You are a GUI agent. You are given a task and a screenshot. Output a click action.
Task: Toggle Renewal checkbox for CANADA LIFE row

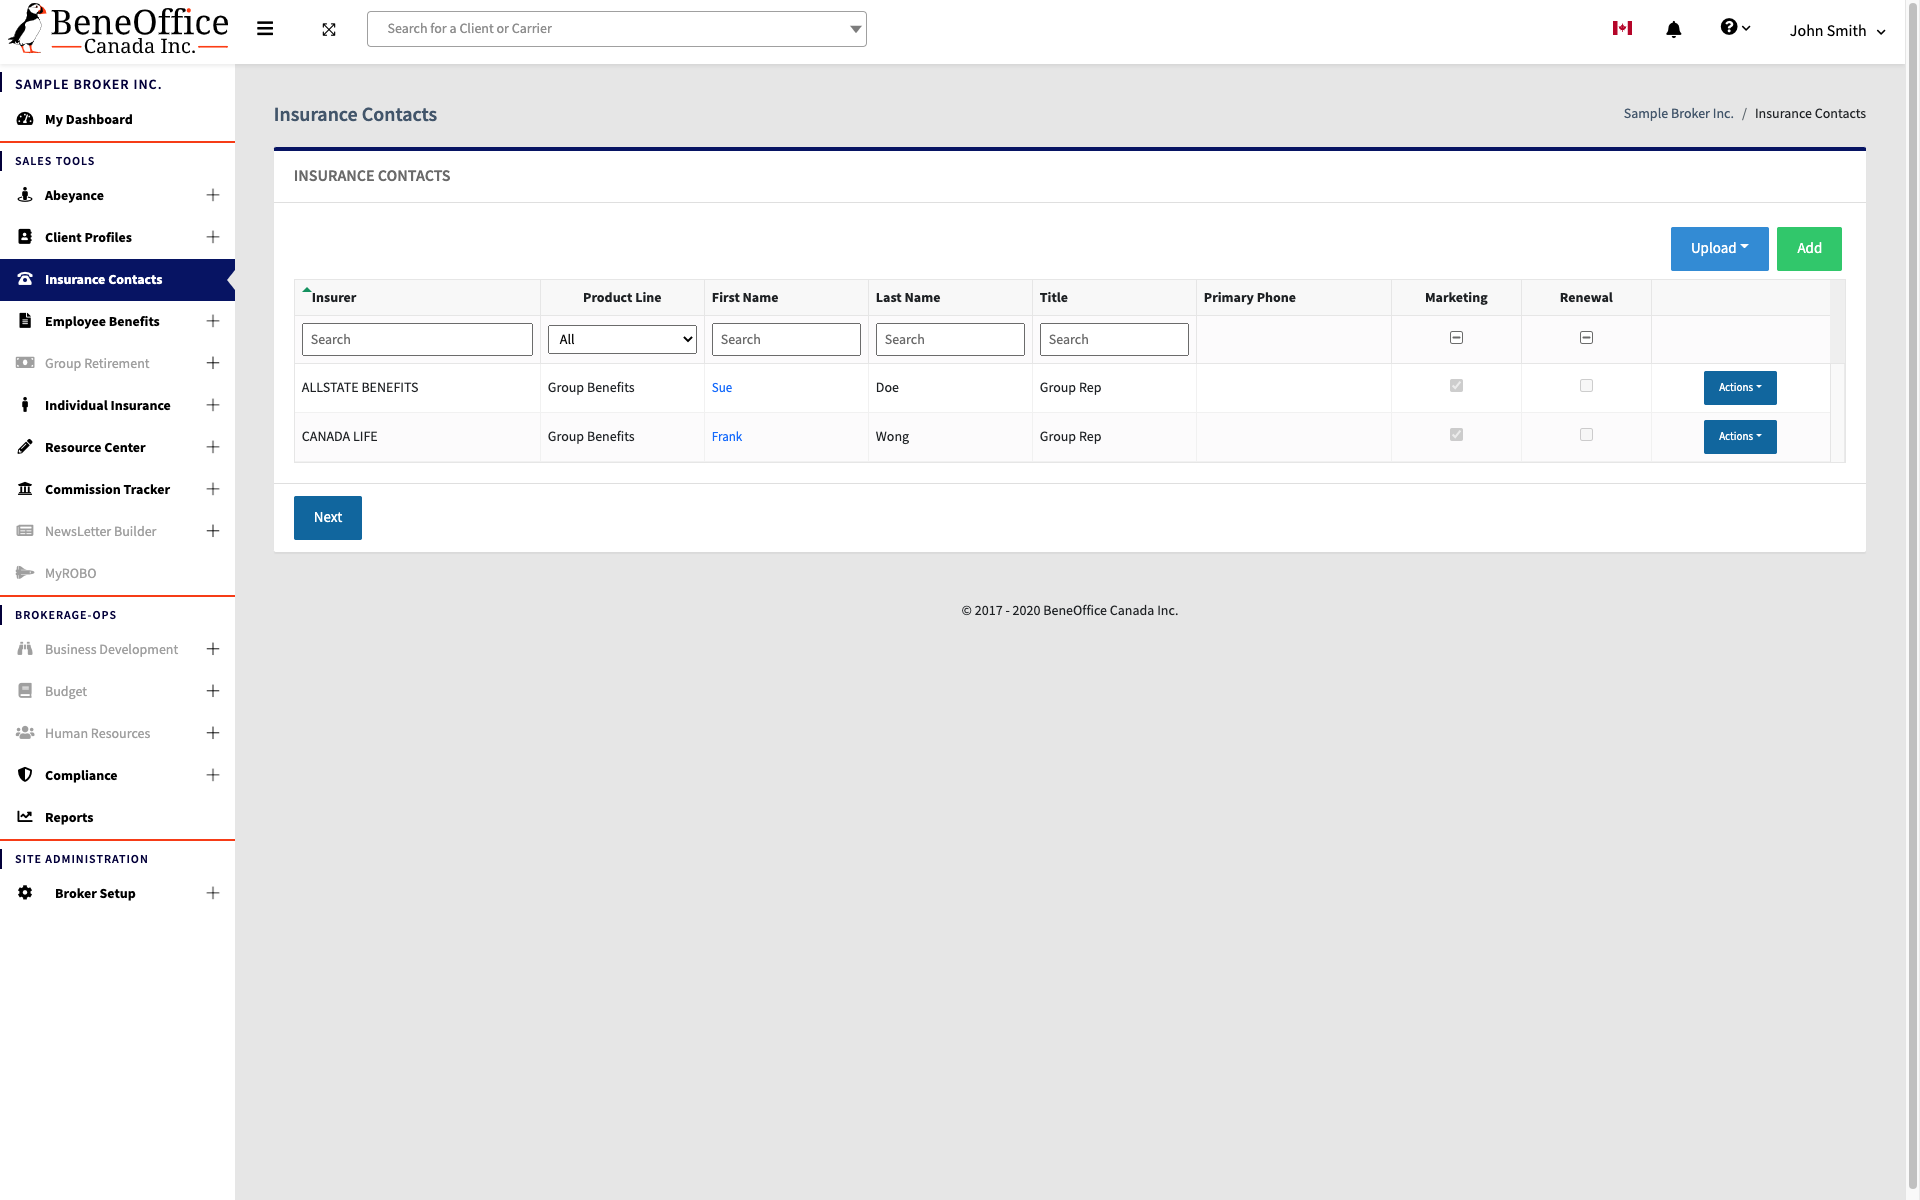pos(1586,435)
